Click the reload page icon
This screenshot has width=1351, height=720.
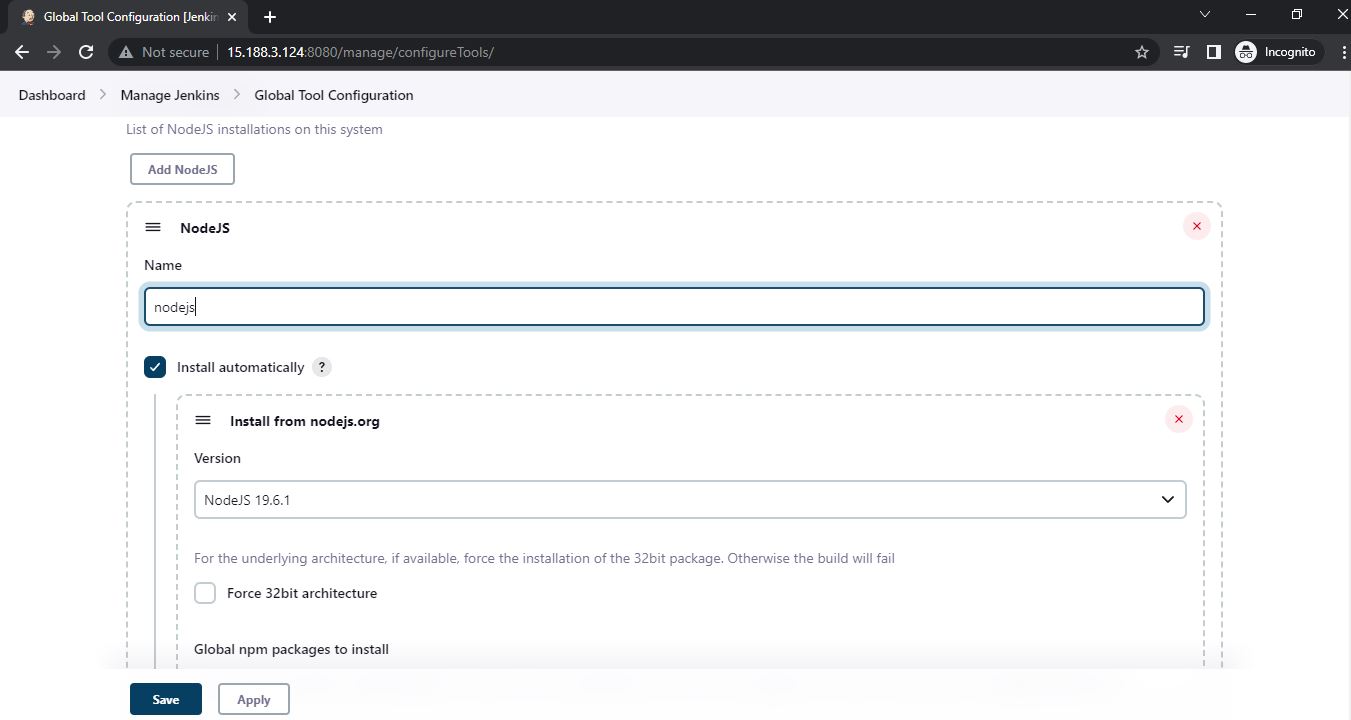(x=88, y=51)
